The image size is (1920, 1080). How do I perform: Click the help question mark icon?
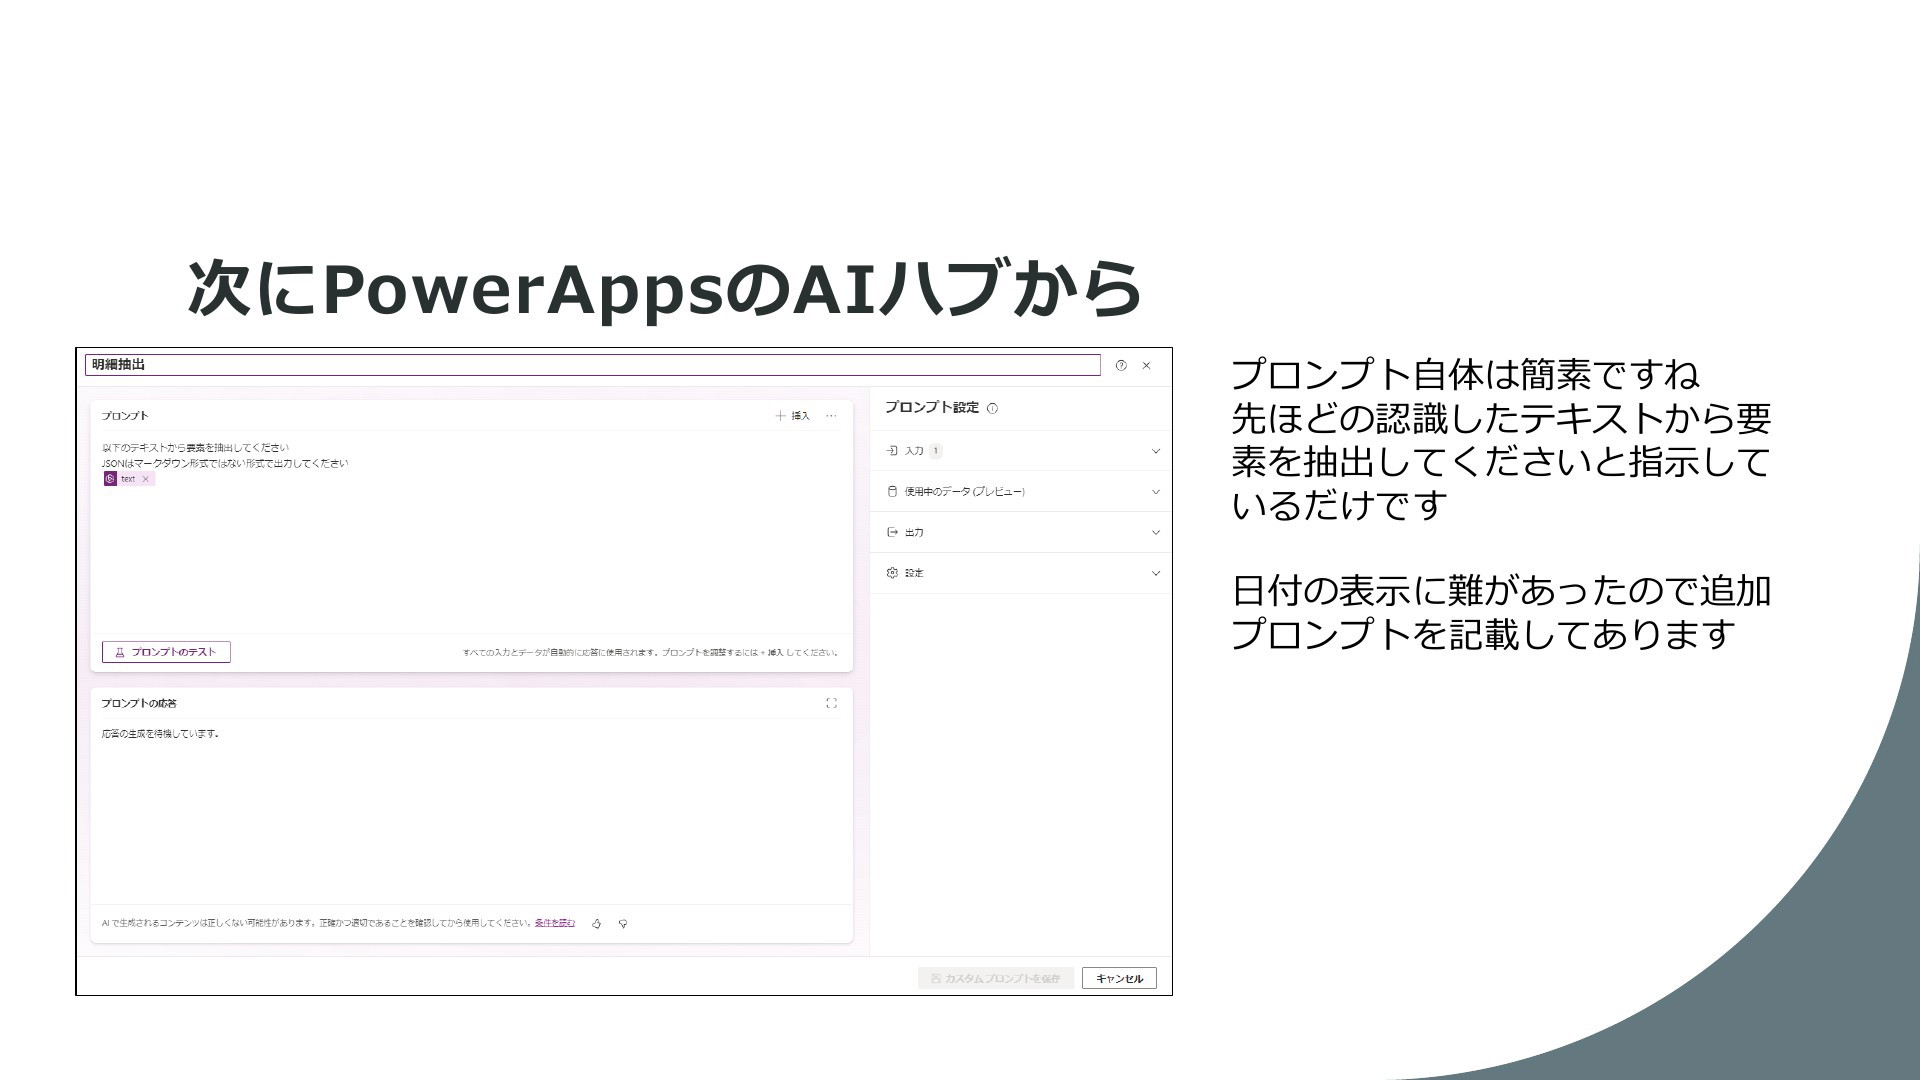[1121, 366]
